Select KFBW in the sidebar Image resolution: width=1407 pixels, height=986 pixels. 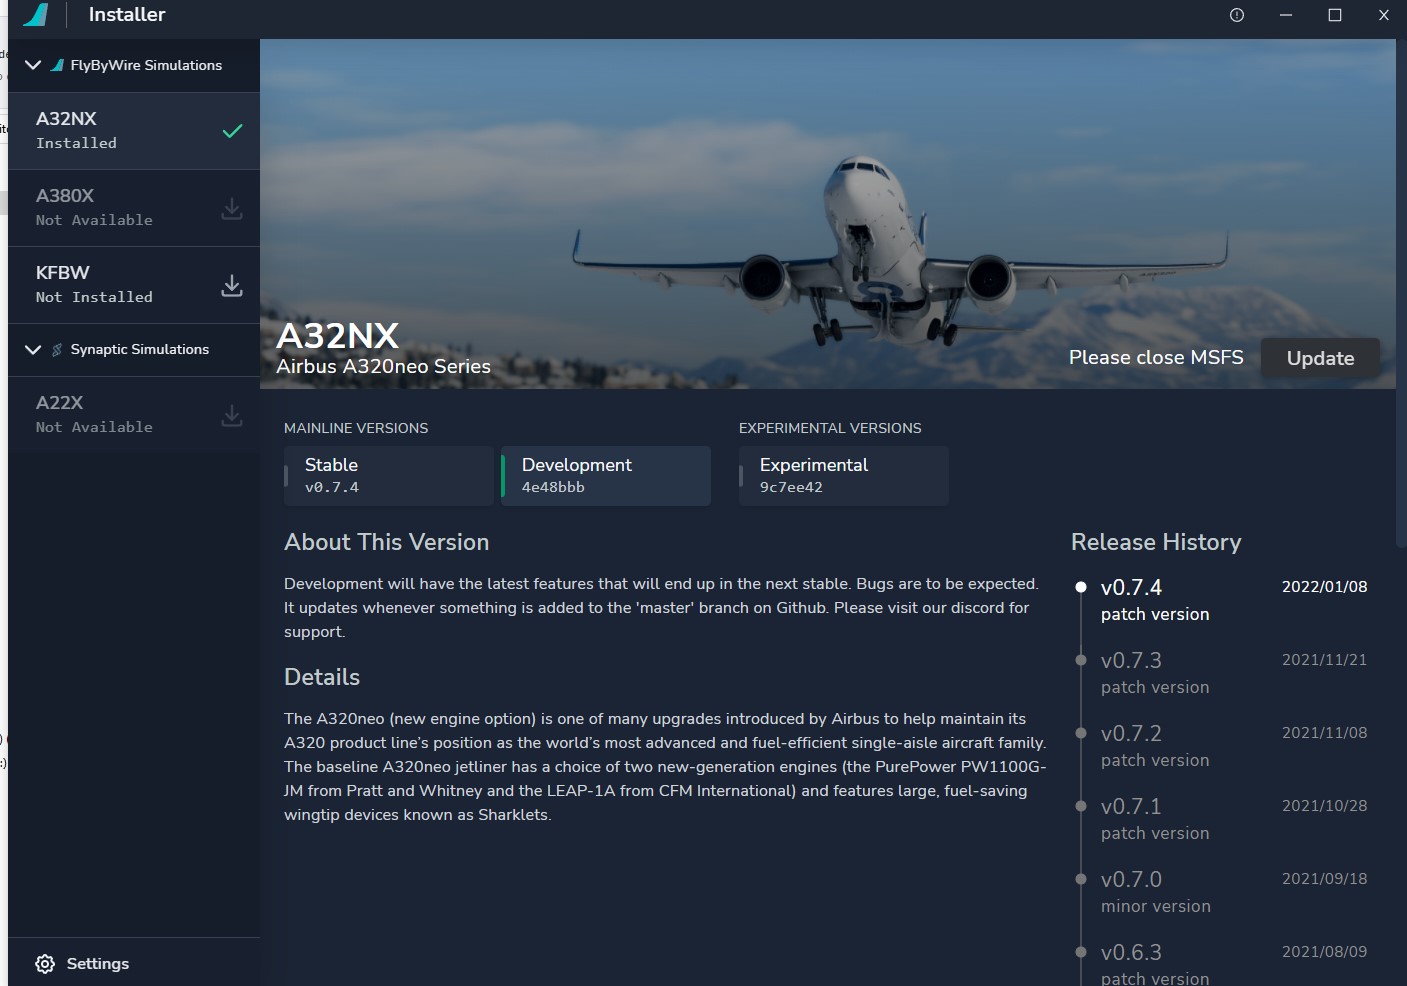(x=120, y=284)
